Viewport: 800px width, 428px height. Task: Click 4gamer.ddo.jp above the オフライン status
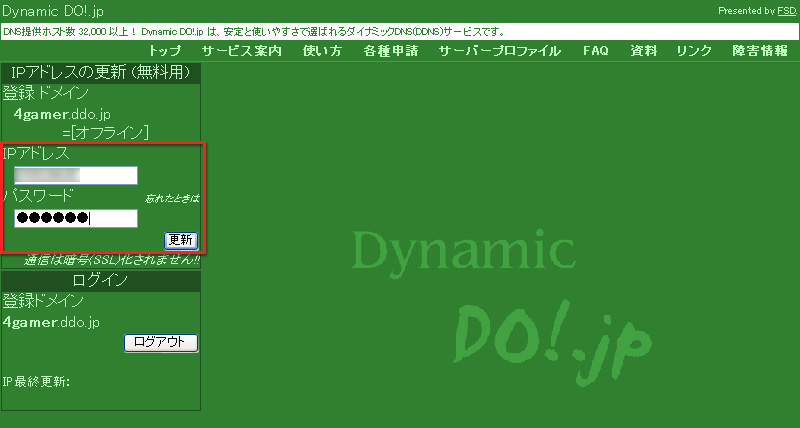coord(62,114)
